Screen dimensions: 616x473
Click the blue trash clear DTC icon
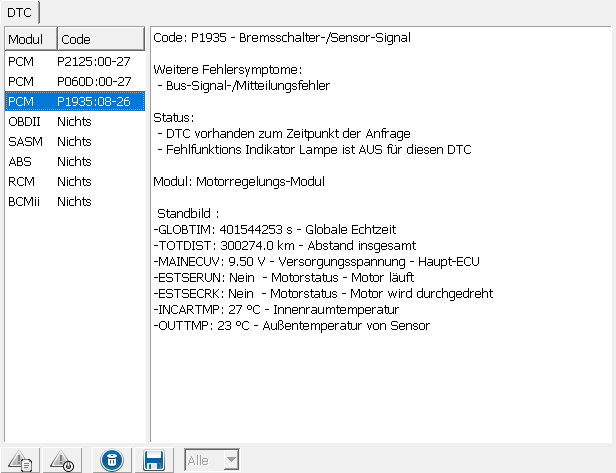(112, 460)
